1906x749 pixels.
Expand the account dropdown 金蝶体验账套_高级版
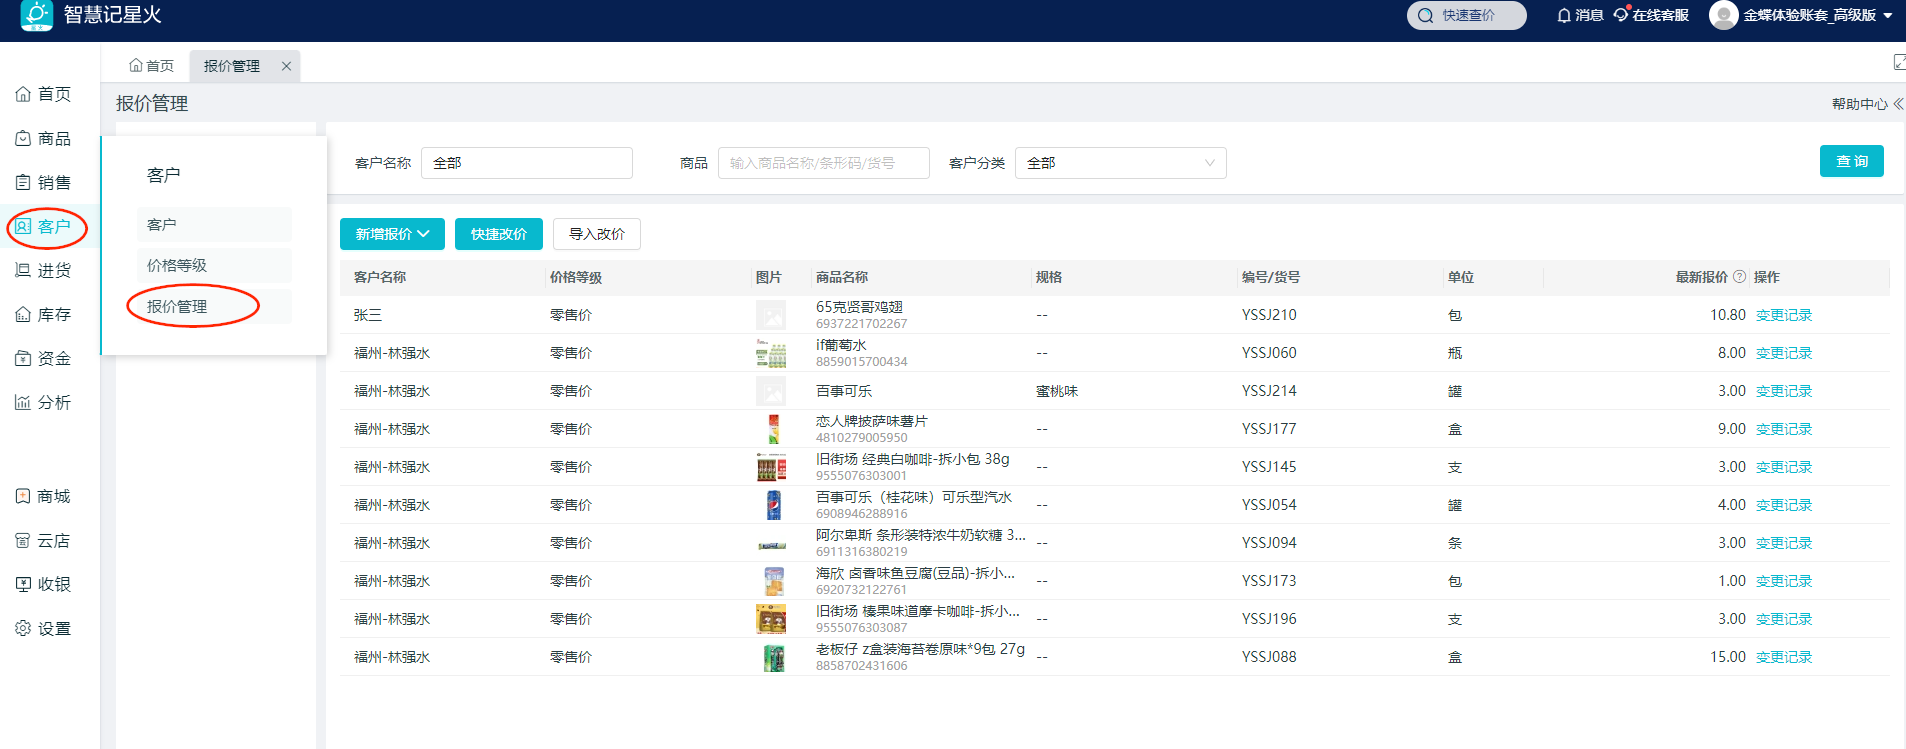[1817, 15]
